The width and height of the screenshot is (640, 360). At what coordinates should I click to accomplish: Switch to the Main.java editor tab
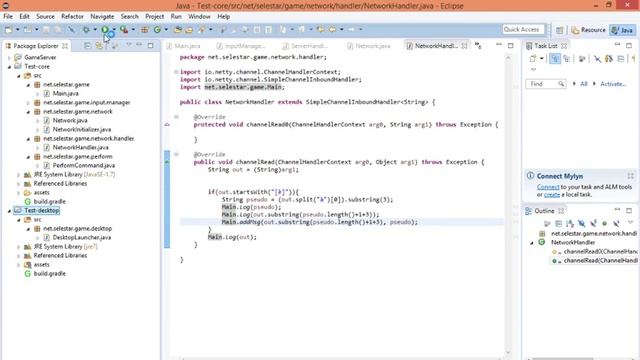click(183, 46)
